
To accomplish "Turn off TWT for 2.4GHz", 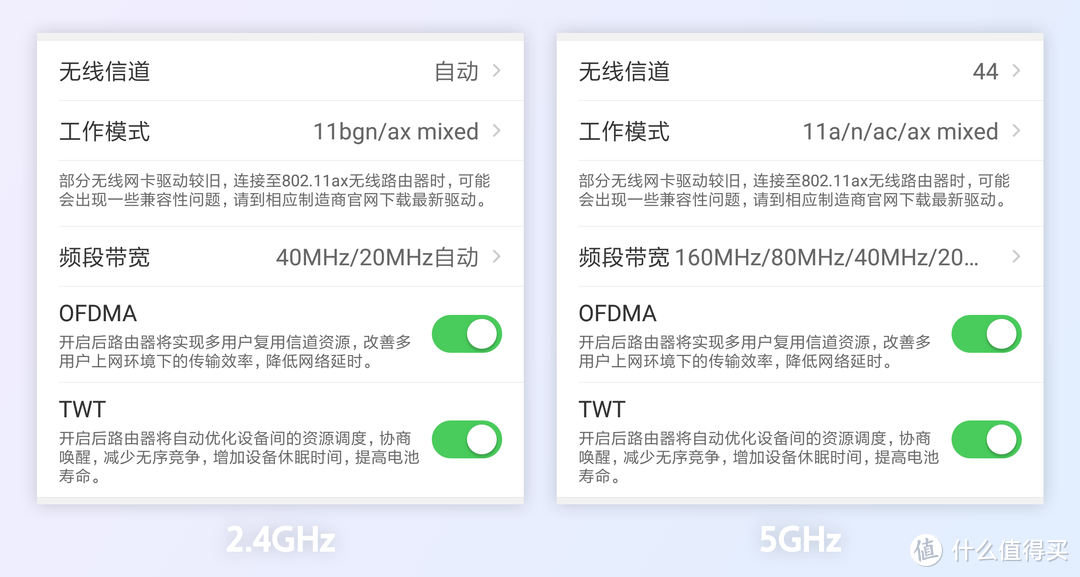I will [467, 439].
